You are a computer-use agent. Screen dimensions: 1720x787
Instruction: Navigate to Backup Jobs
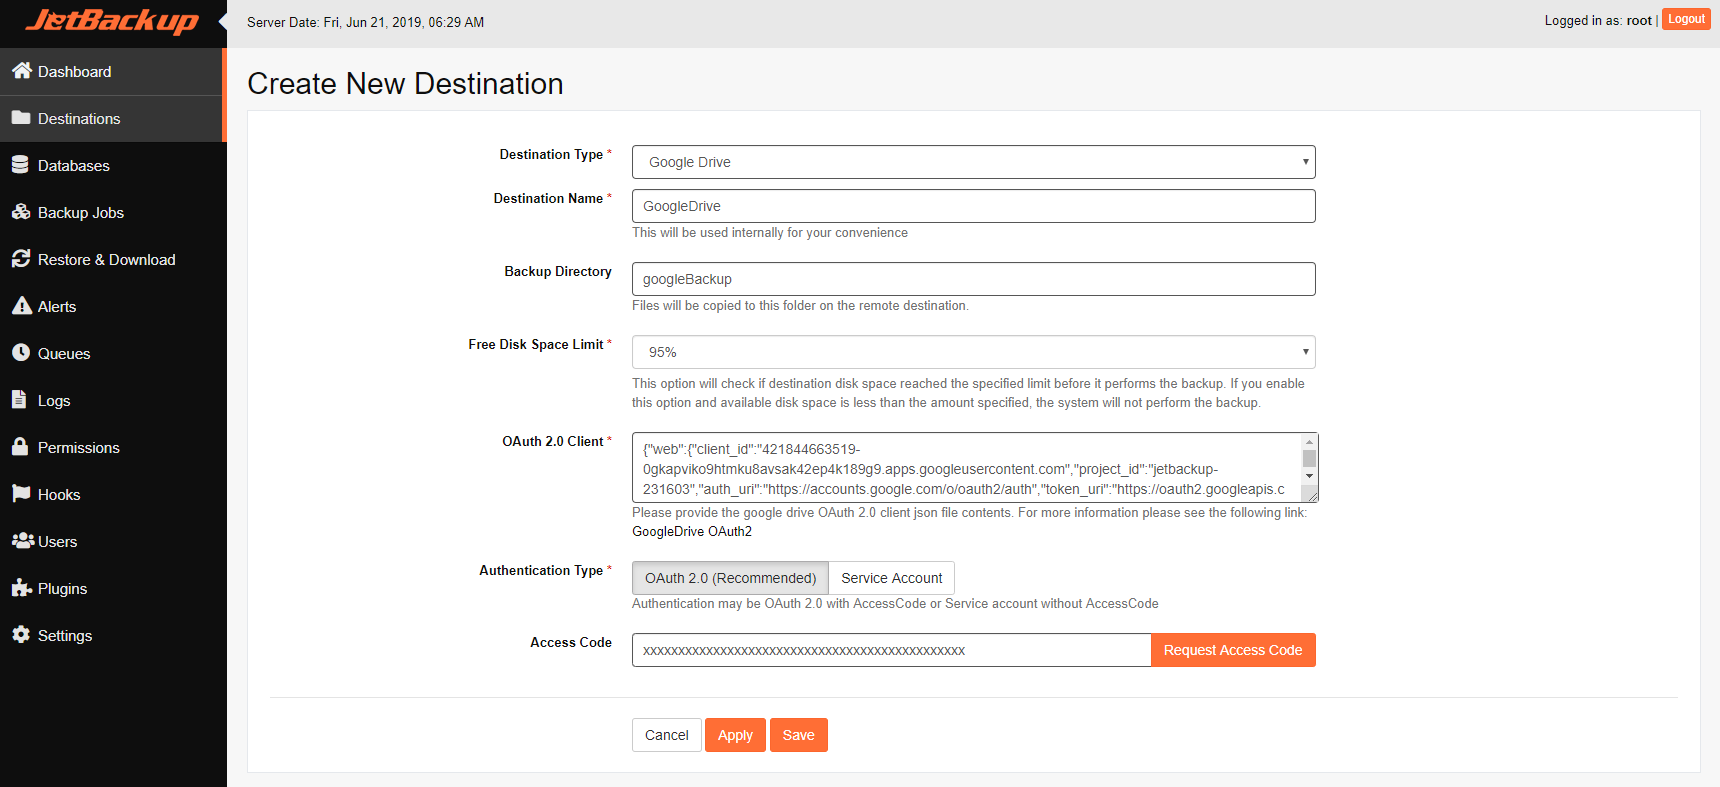[x=111, y=213]
